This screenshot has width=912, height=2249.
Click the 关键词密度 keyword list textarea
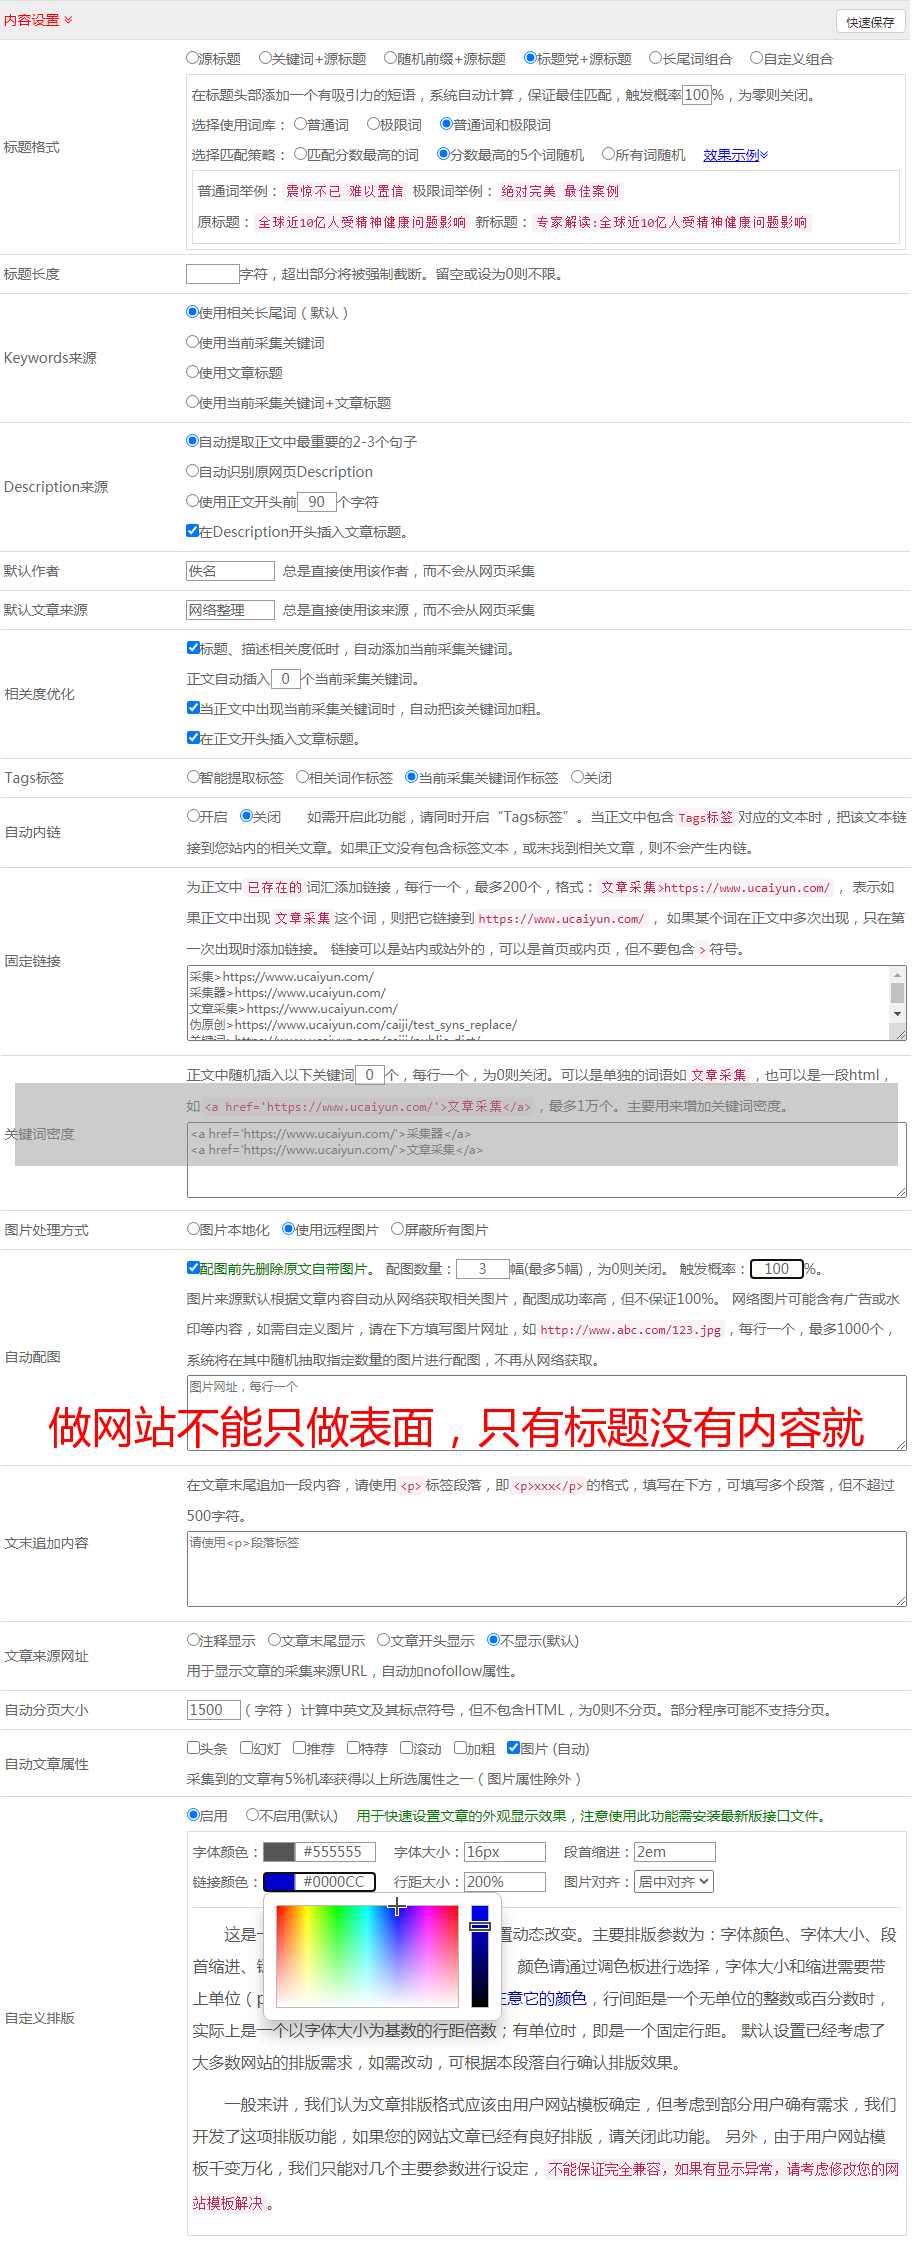(546, 1160)
